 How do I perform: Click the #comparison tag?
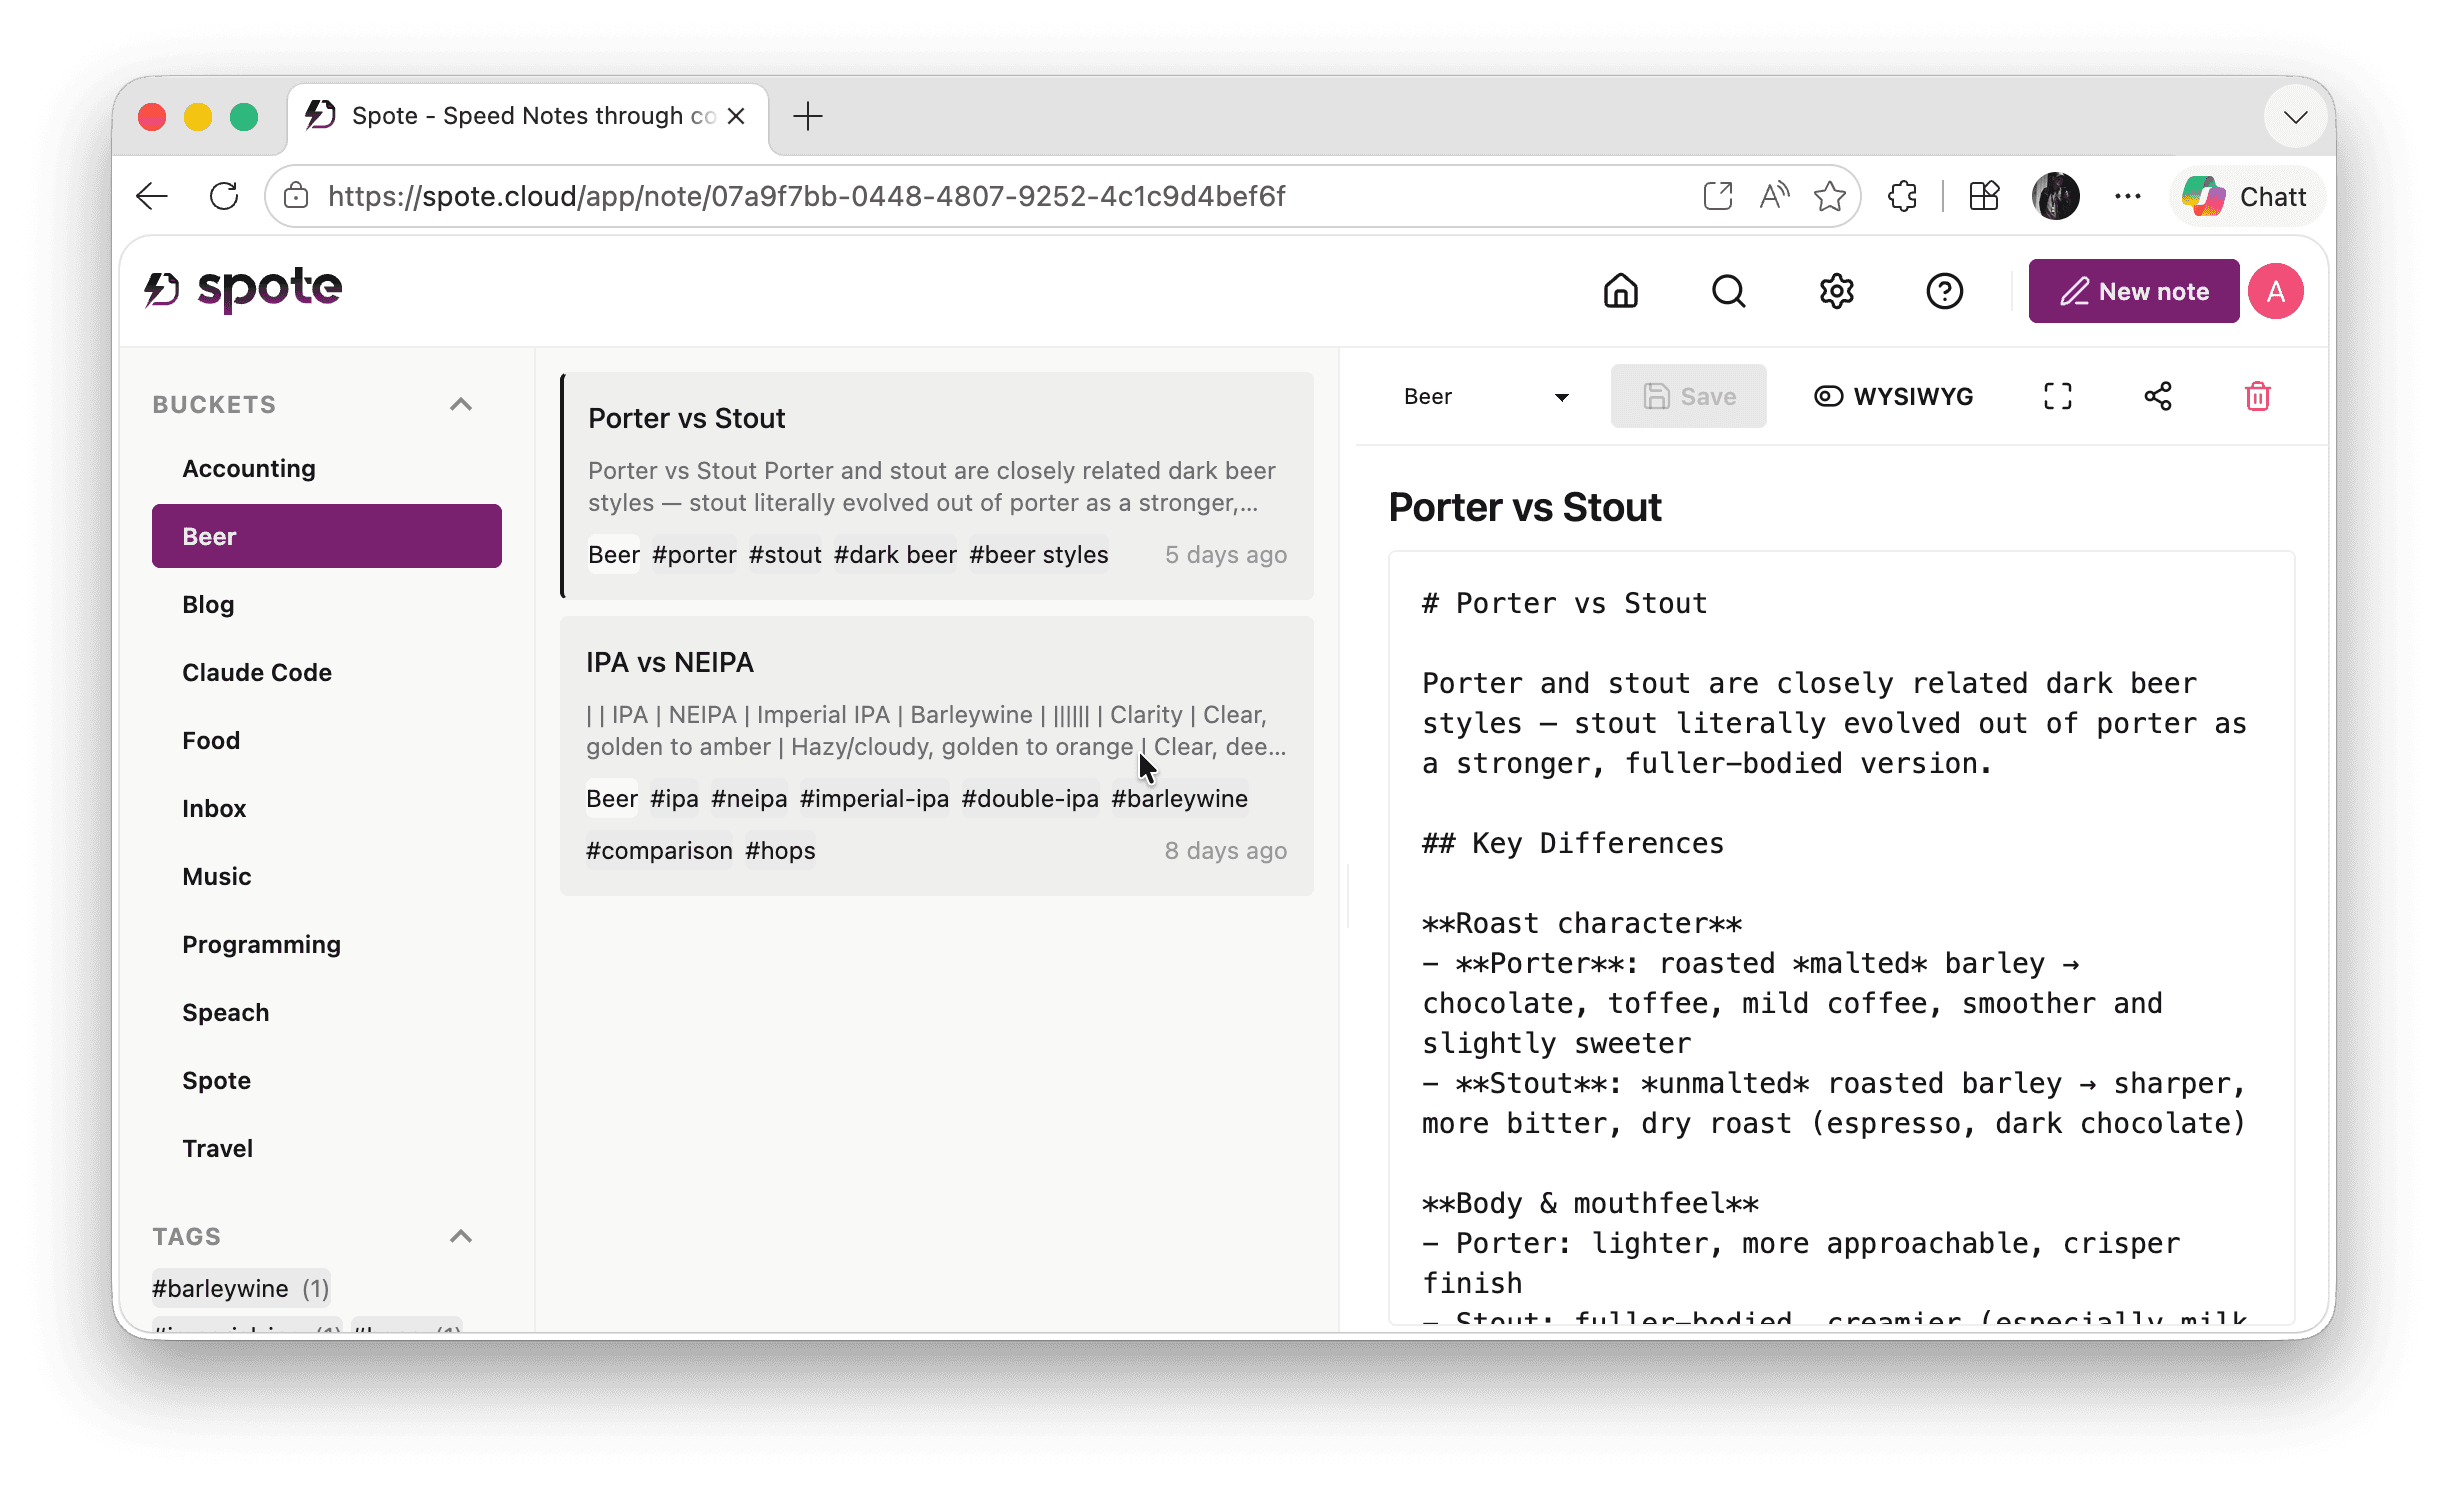pos(659,850)
